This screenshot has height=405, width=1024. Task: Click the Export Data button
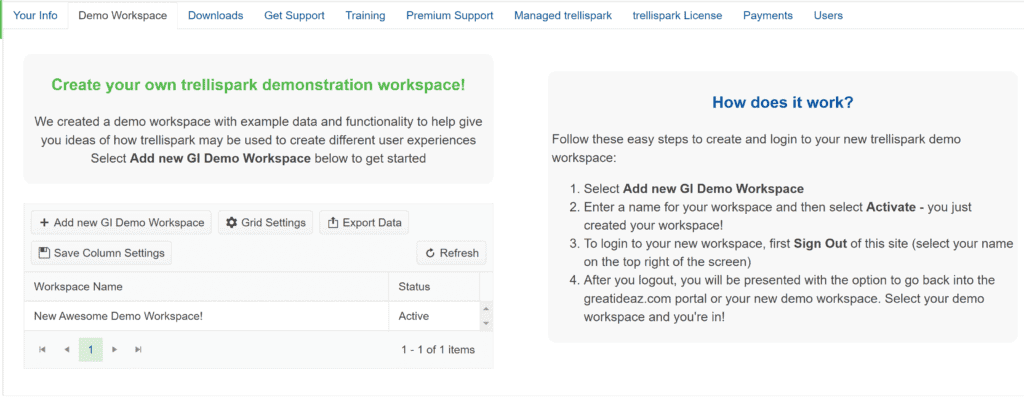click(x=364, y=223)
